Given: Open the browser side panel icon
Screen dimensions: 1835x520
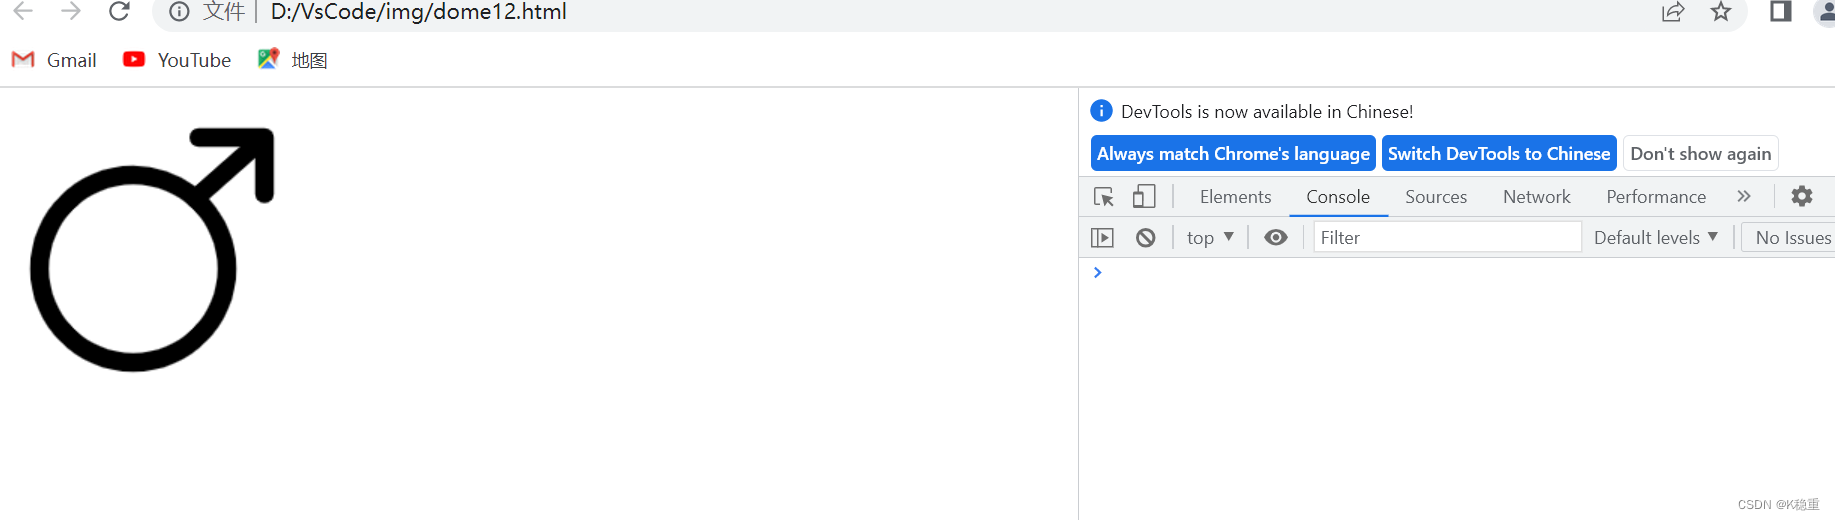Looking at the screenshot, I should coord(1780,11).
